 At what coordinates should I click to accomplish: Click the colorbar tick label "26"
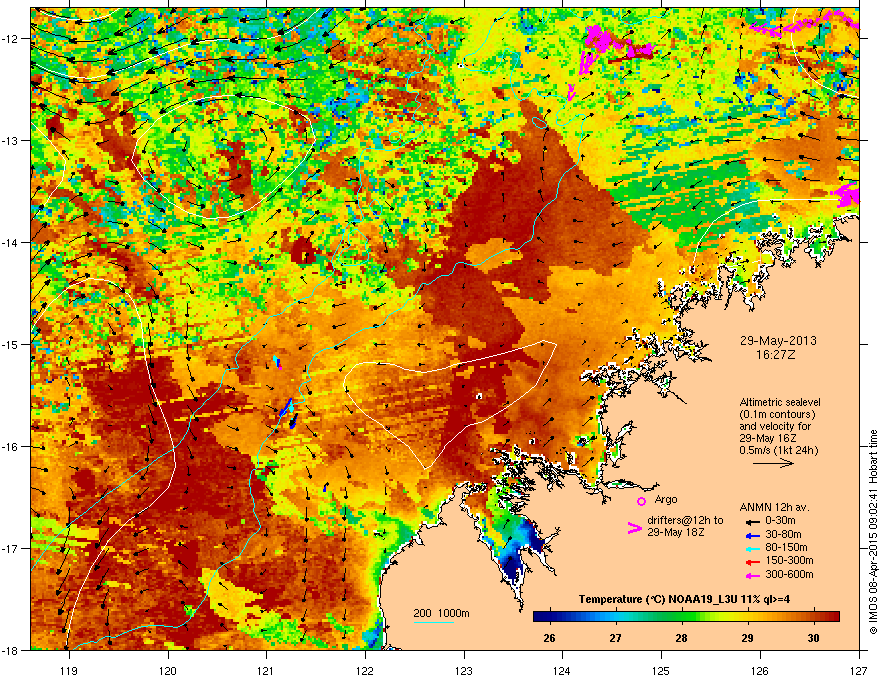tap(549, 638)
